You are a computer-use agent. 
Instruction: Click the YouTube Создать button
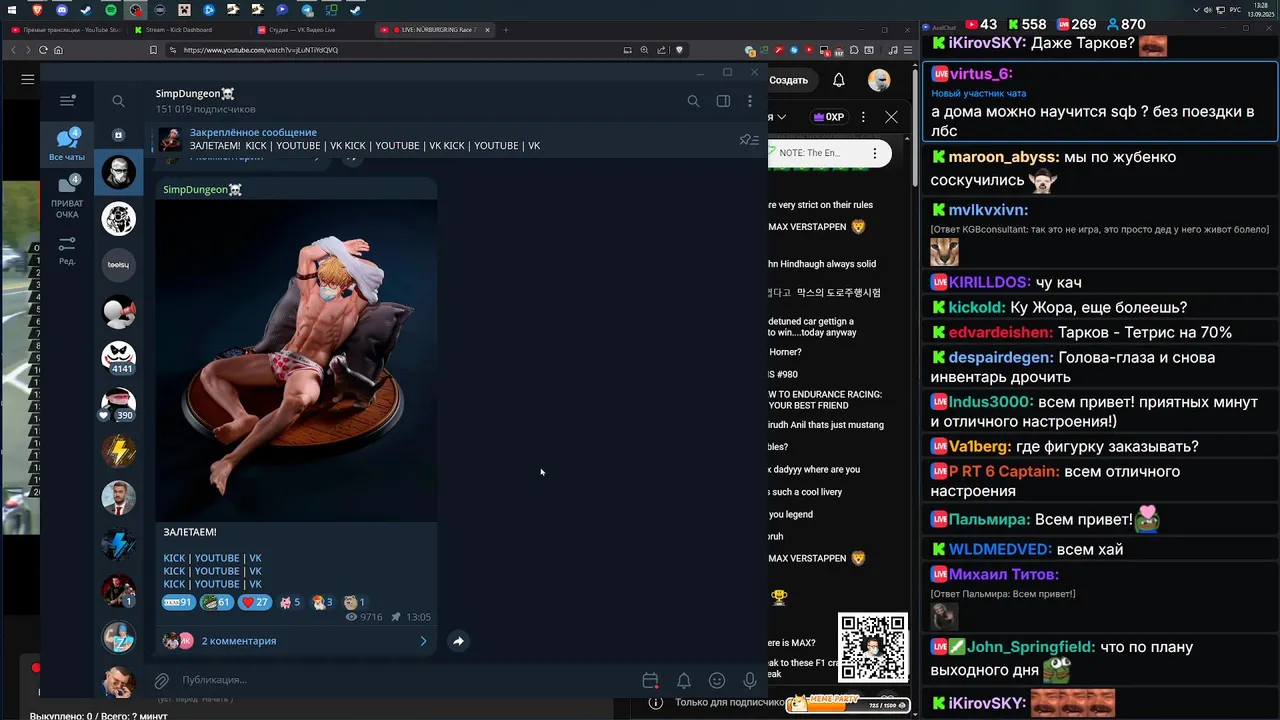coord(788,80)
